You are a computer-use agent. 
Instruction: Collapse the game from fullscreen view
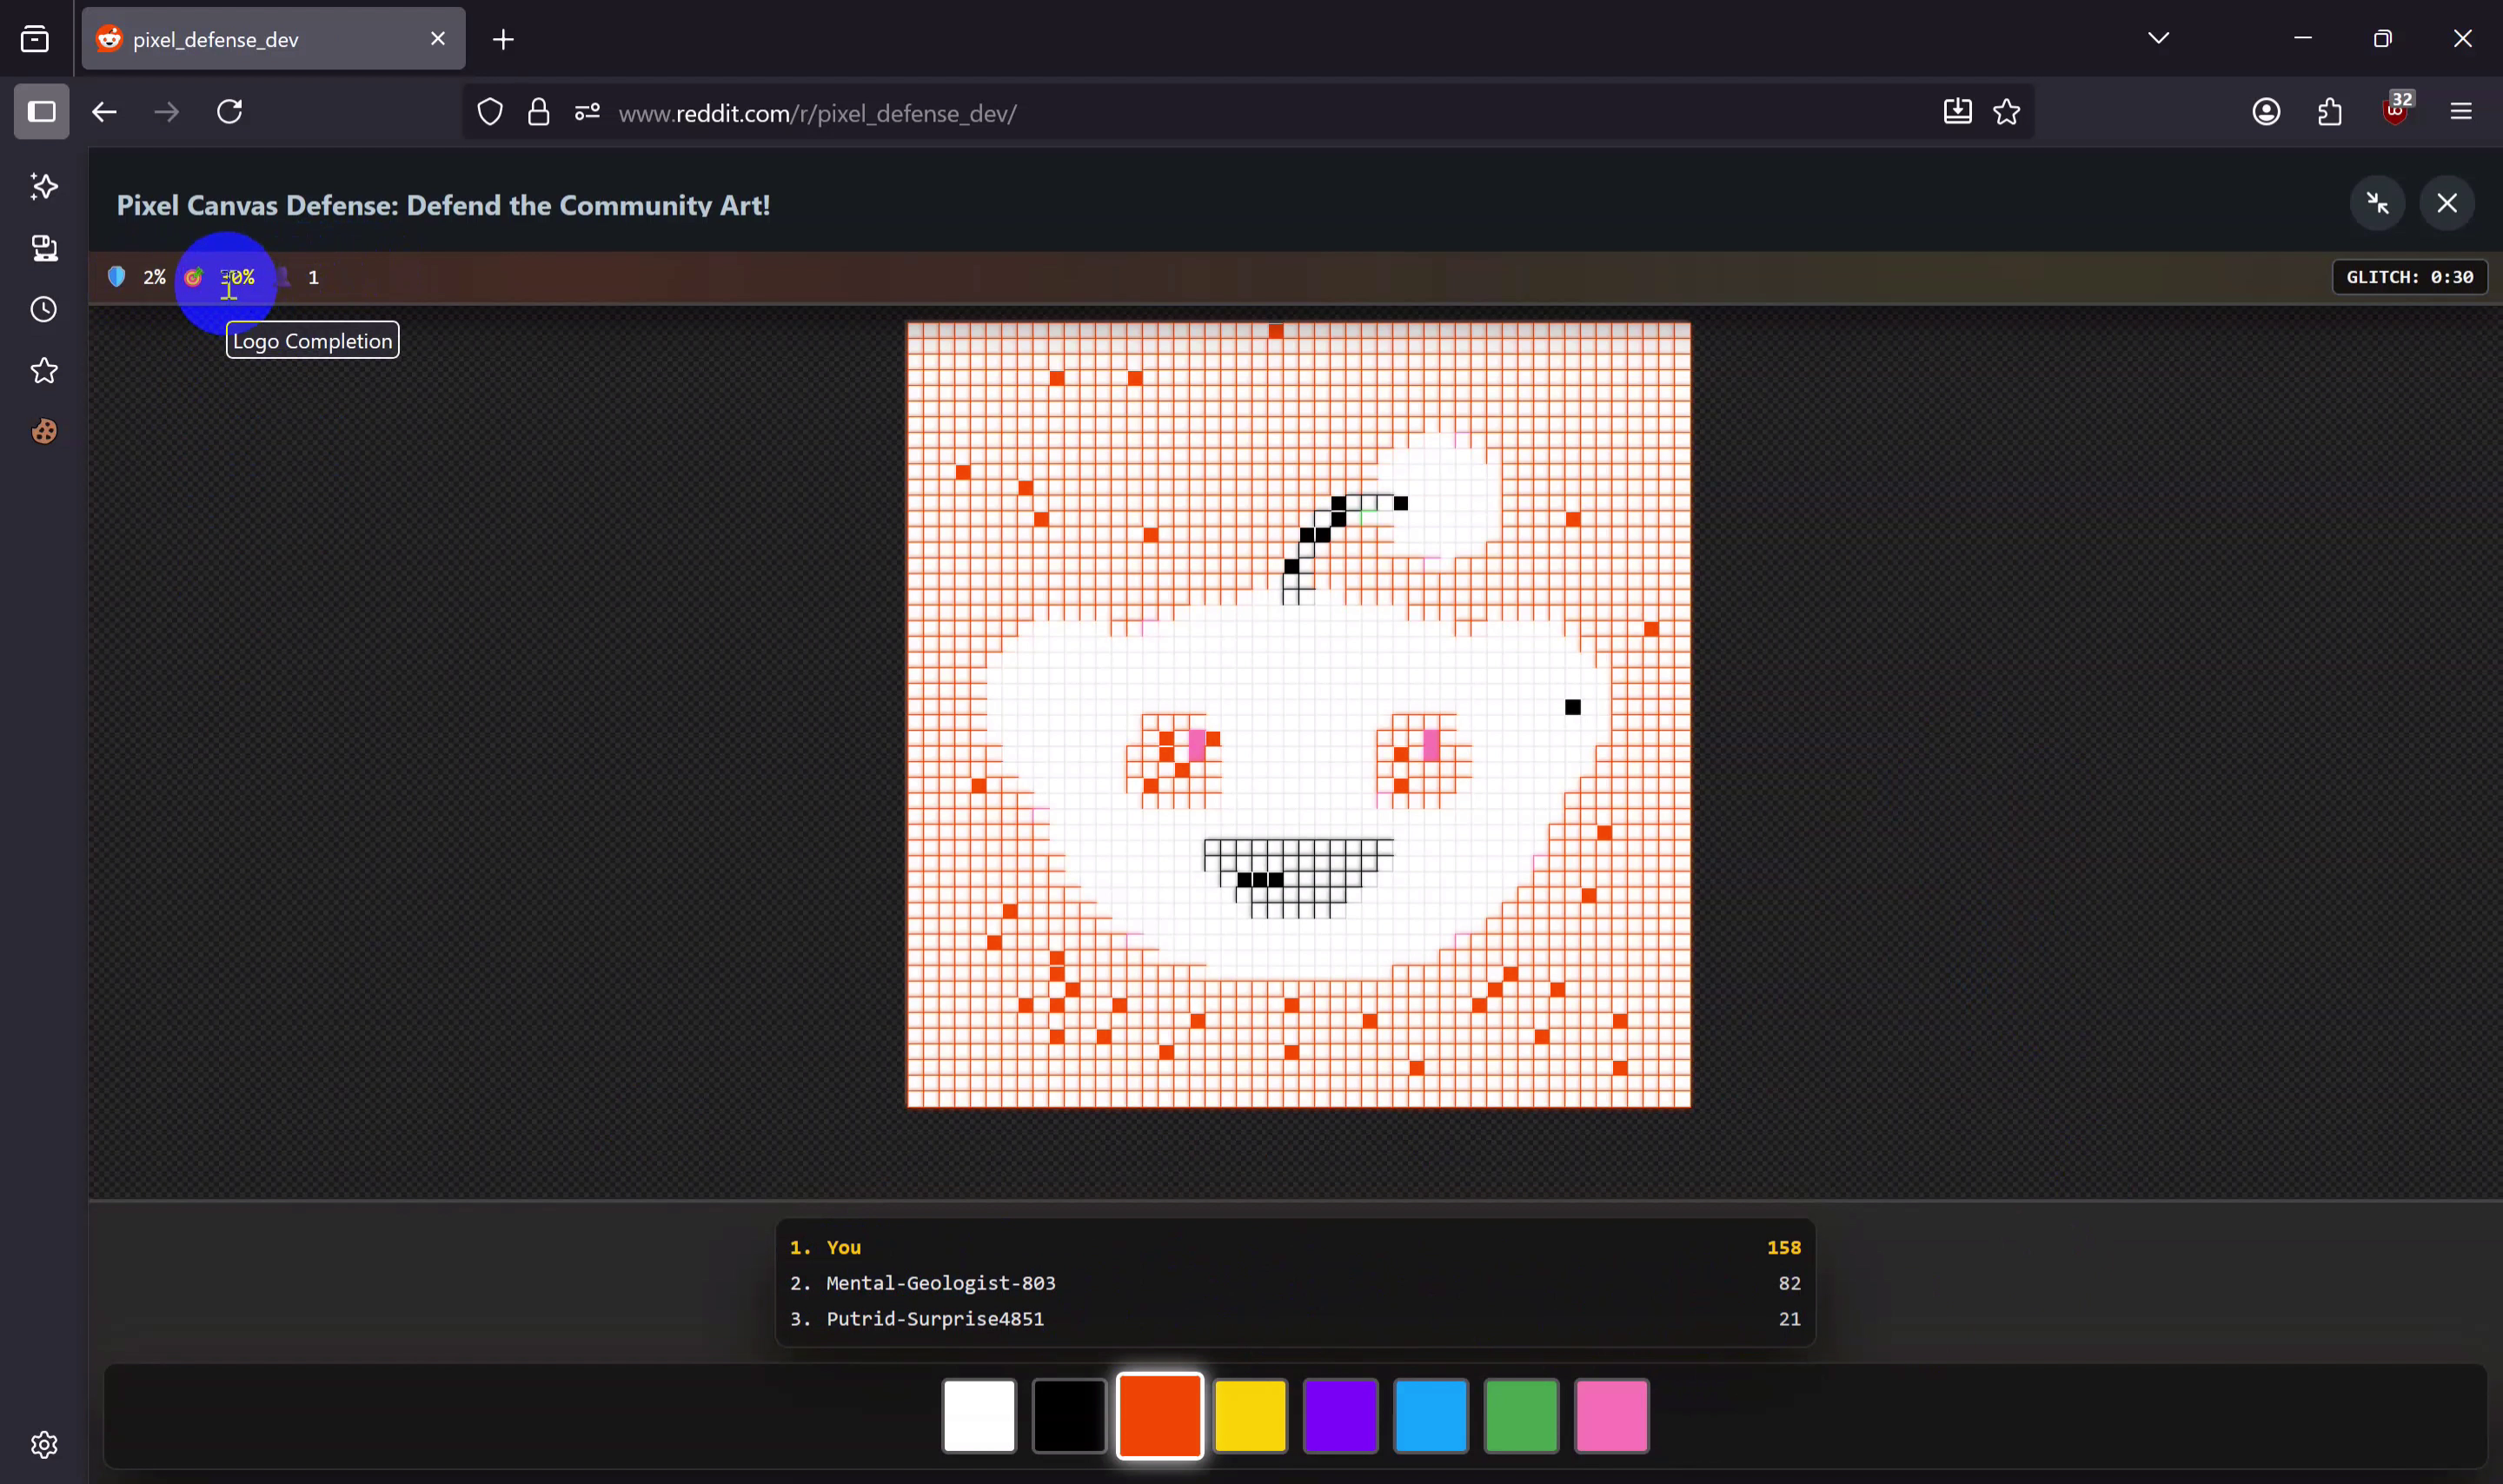2377,203
